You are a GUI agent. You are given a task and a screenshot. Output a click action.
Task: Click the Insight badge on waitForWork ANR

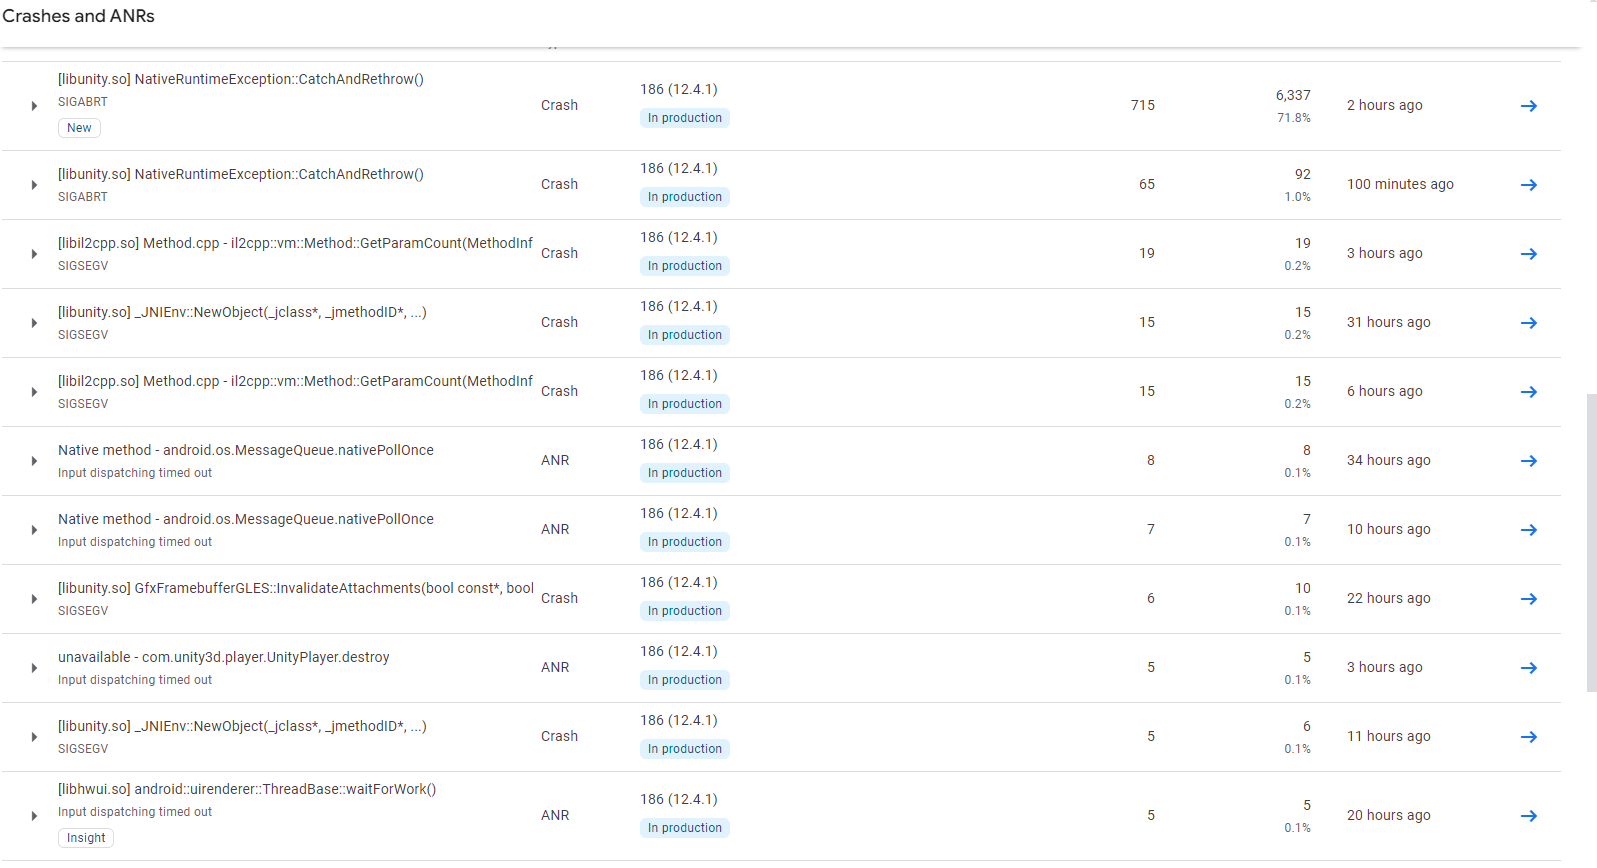(x=86, y=838)
